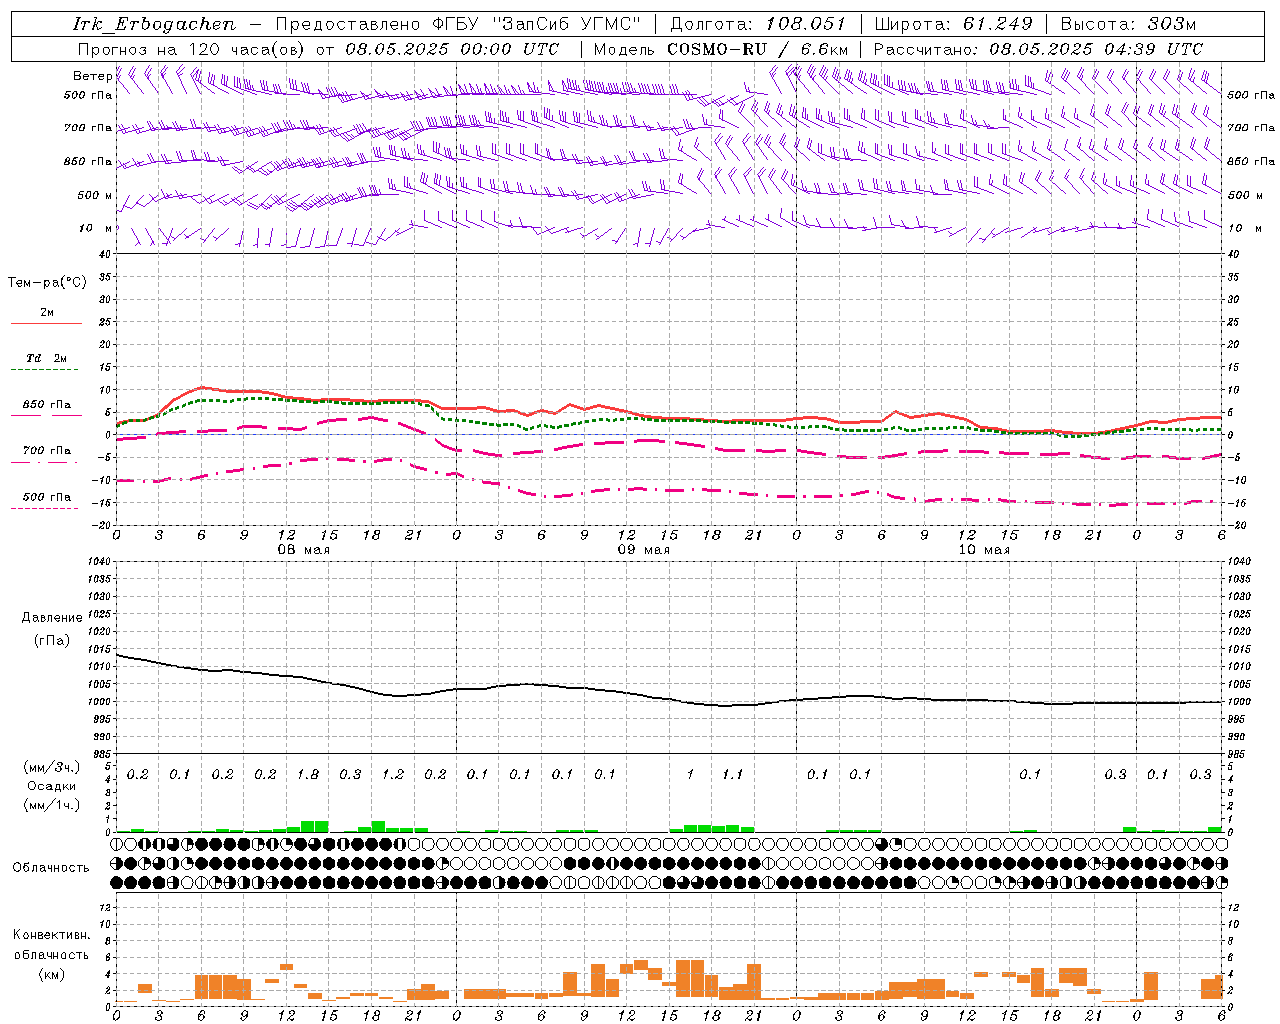Click the elevation value 303м
The height and width of the screenshot is (1024, 1280).
[1171, 24]
